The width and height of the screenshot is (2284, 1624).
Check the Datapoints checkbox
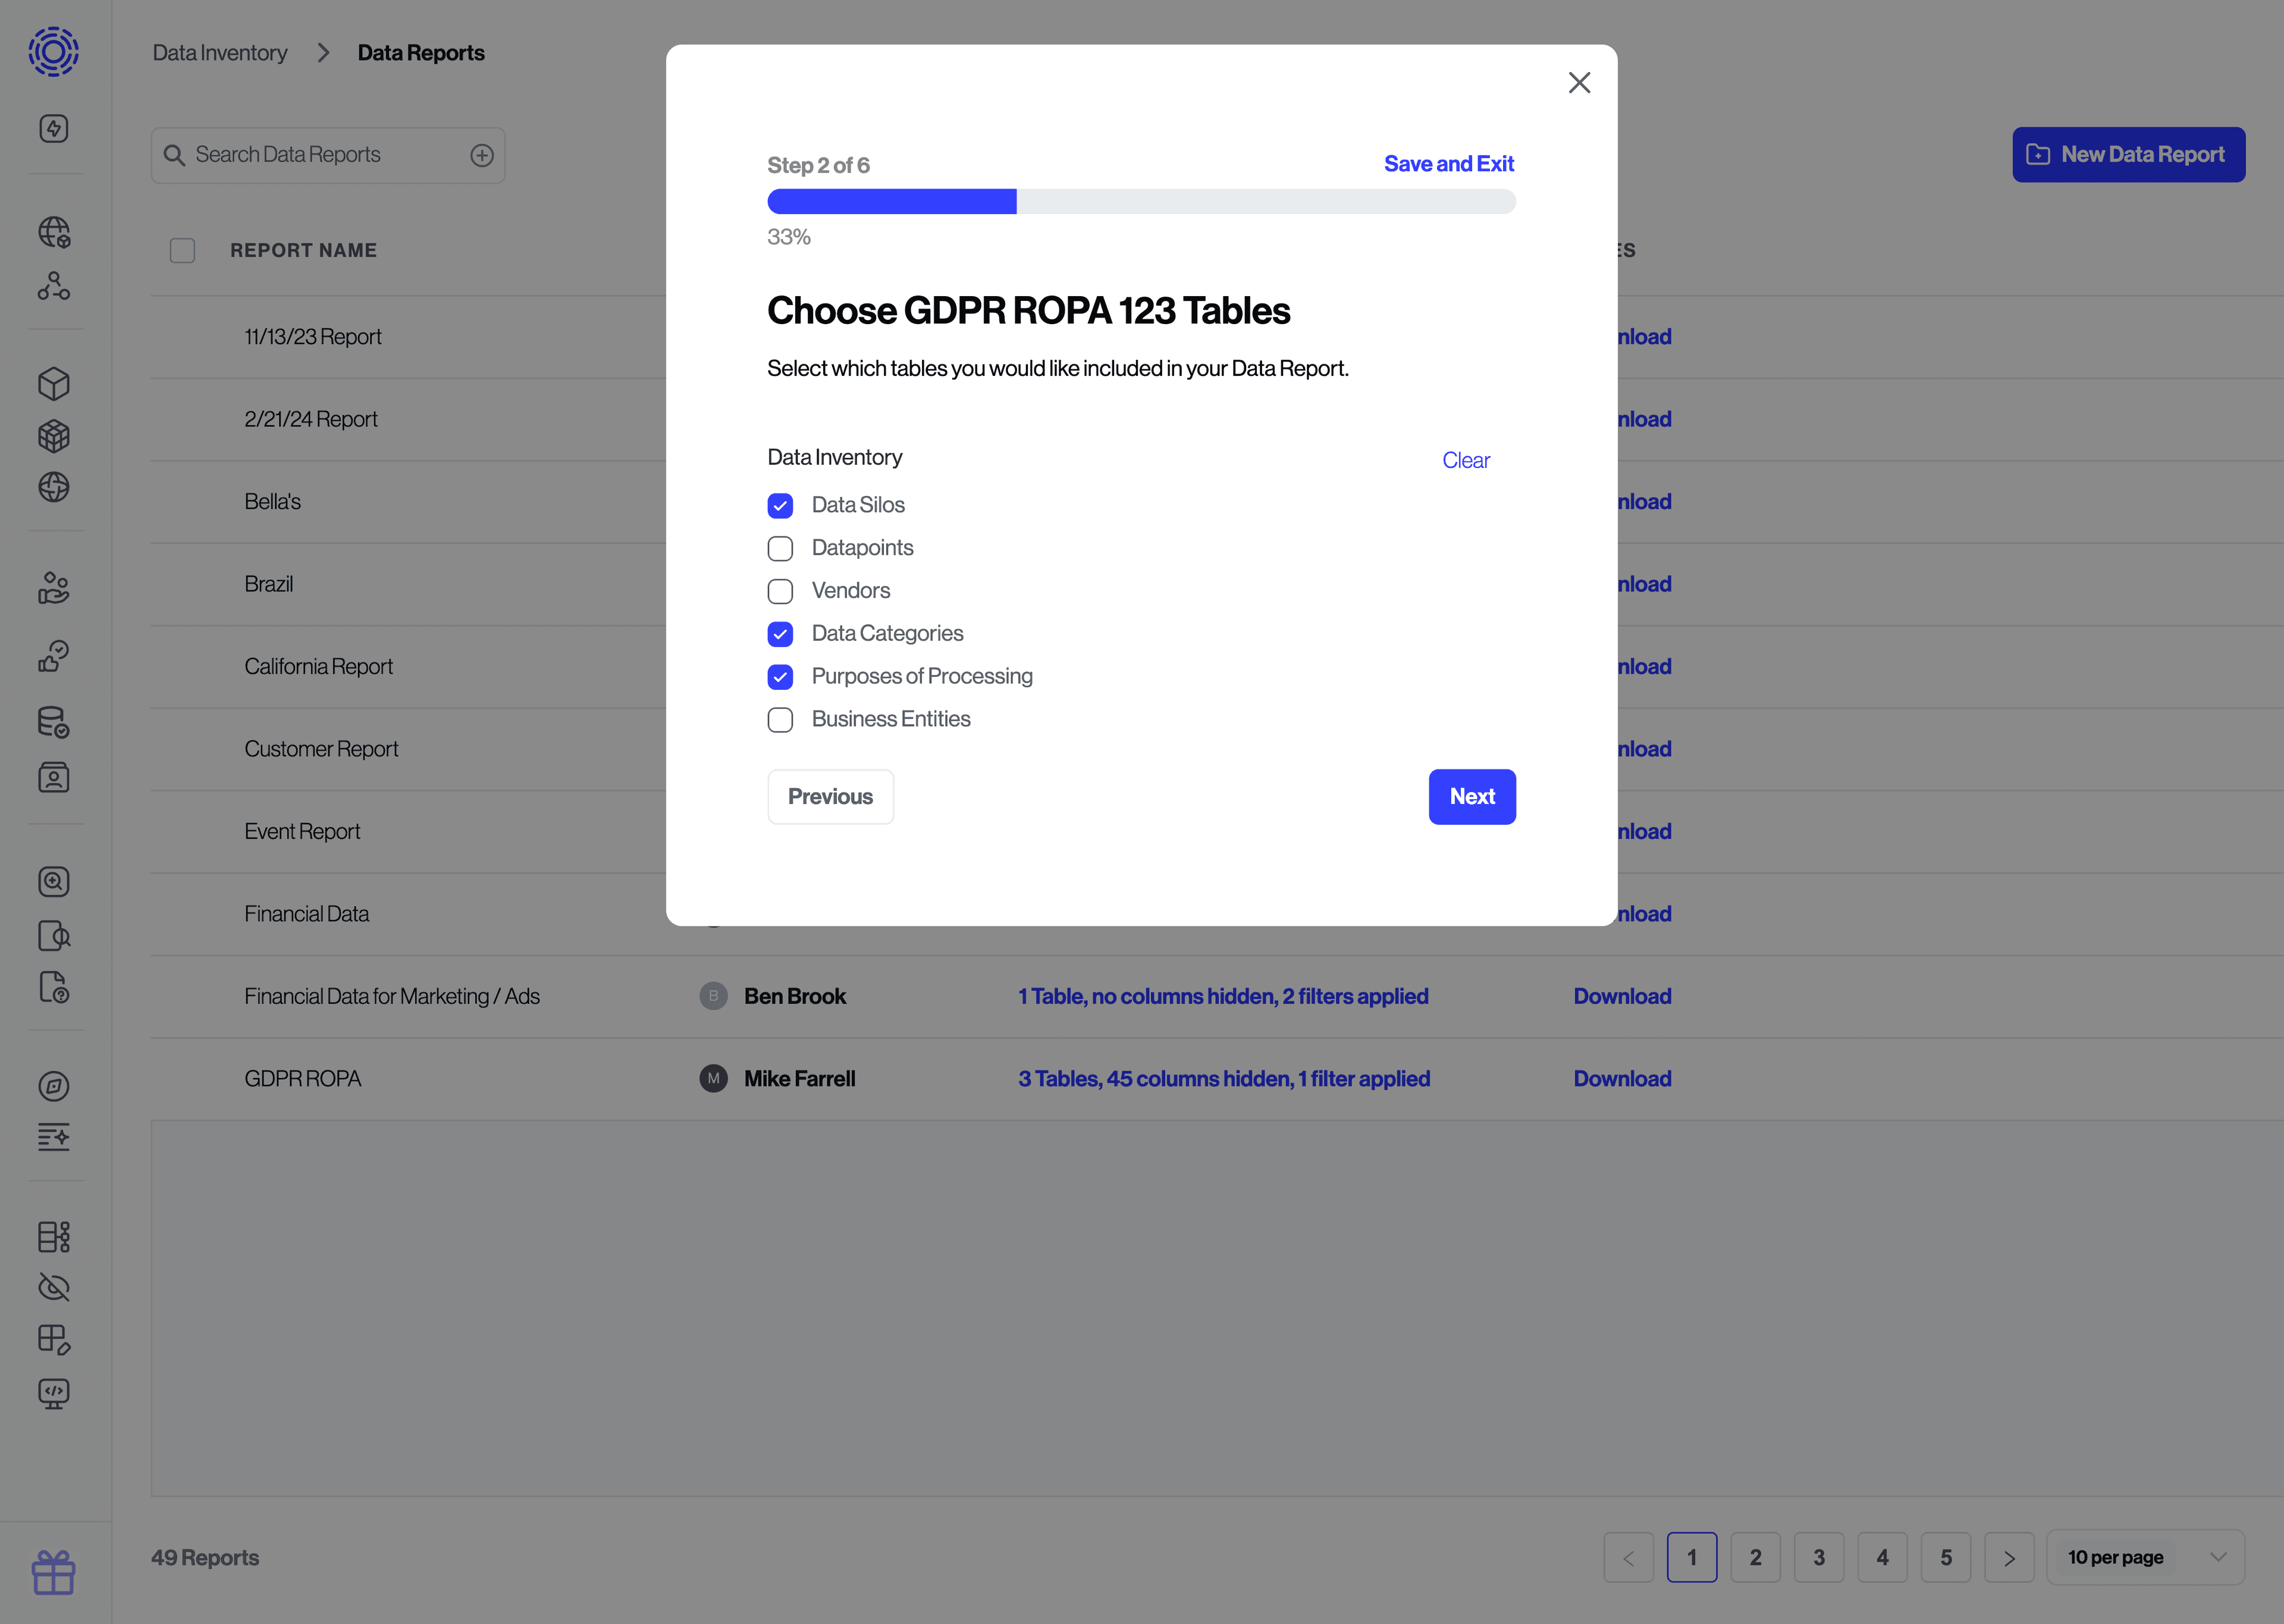(780, 548)
